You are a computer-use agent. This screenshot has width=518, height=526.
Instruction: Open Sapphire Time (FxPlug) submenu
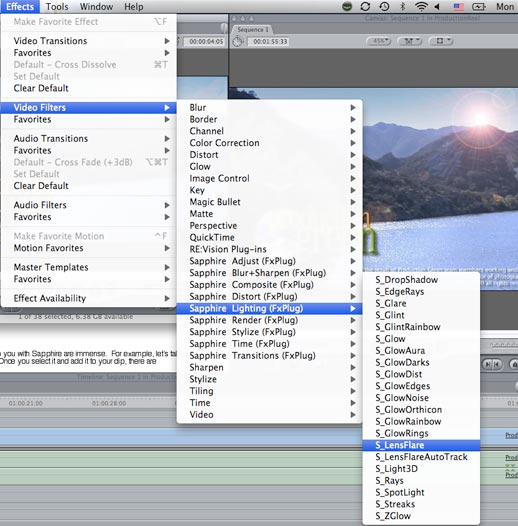(269, 344)
